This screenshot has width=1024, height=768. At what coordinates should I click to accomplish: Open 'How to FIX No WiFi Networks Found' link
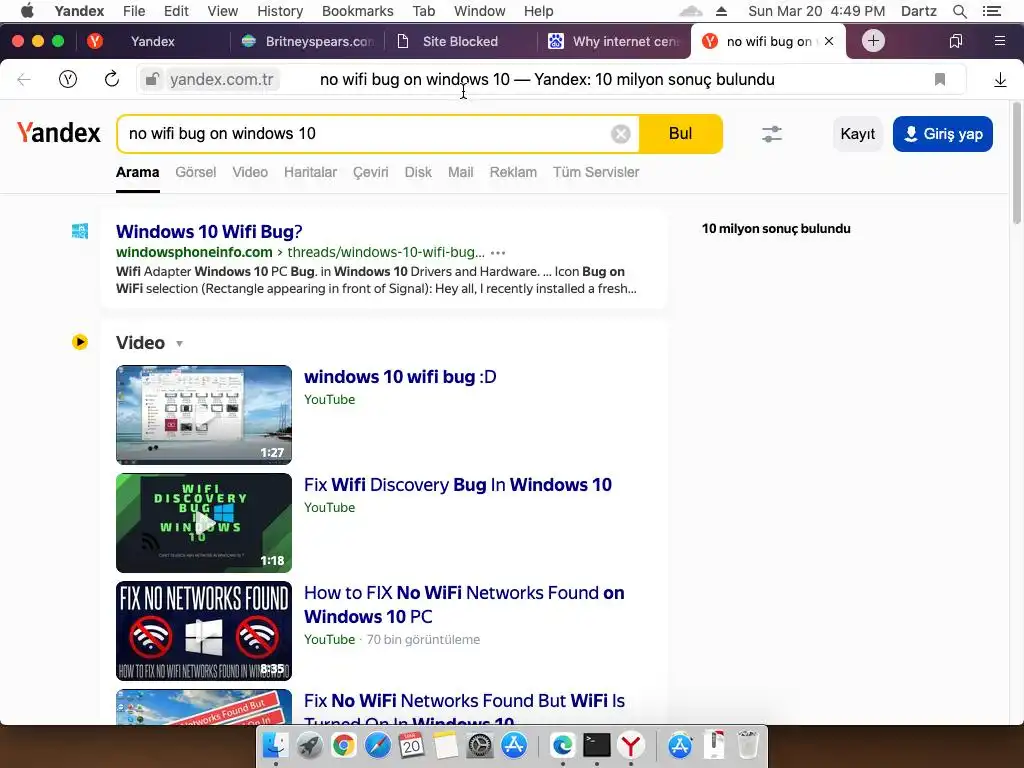[x=464, y=605]
